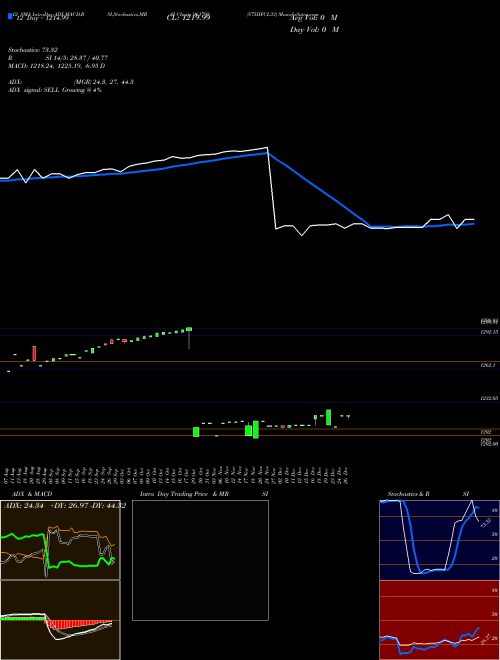Click the '07 Aug' date axis label
The image size is (500, 660).
pos(8,475)
